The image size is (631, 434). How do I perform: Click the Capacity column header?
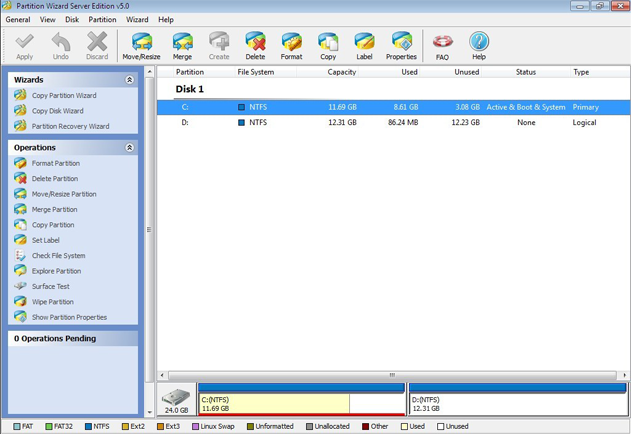coord(341,72)
